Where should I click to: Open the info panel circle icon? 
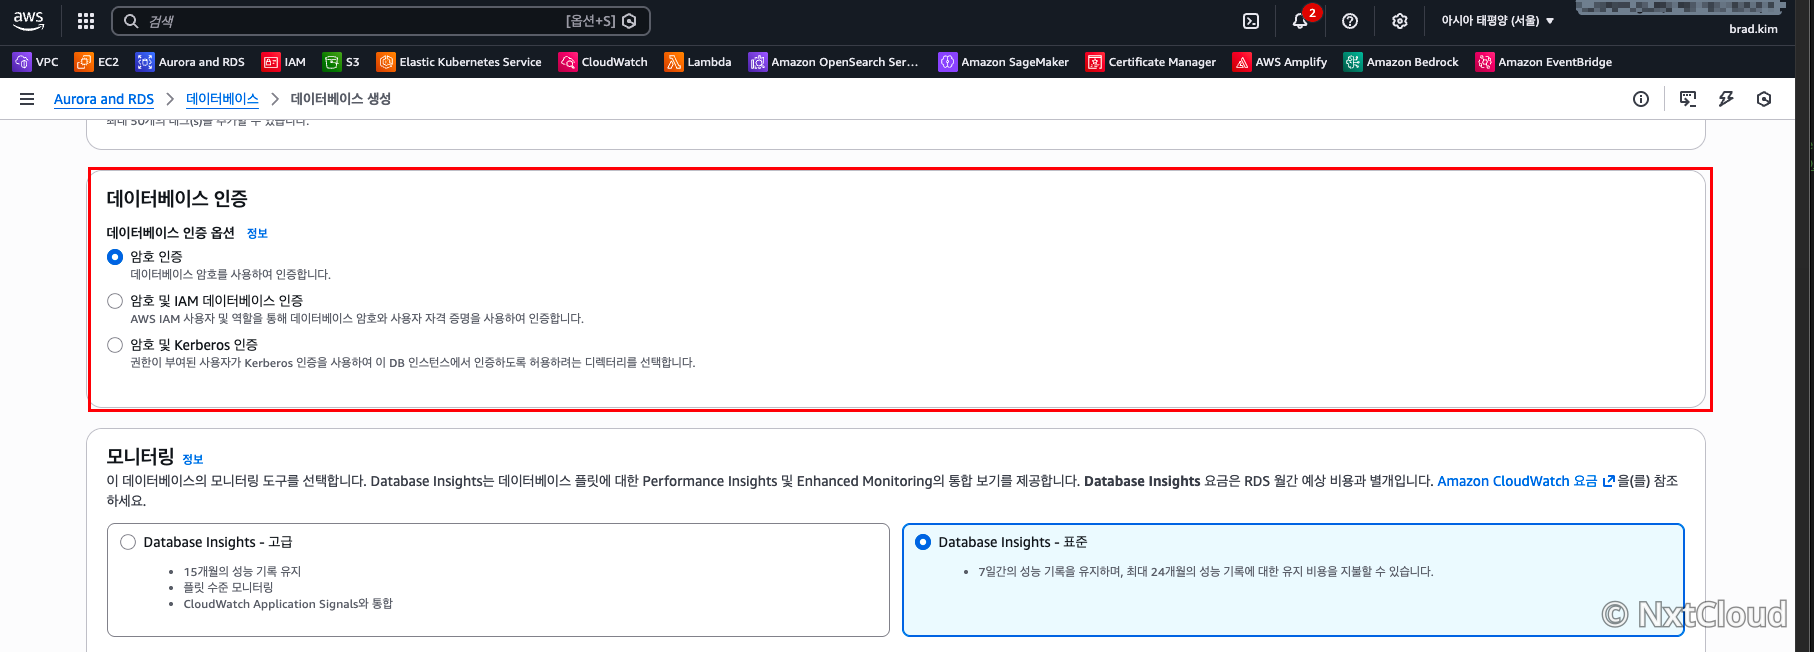pos(1641,99)
